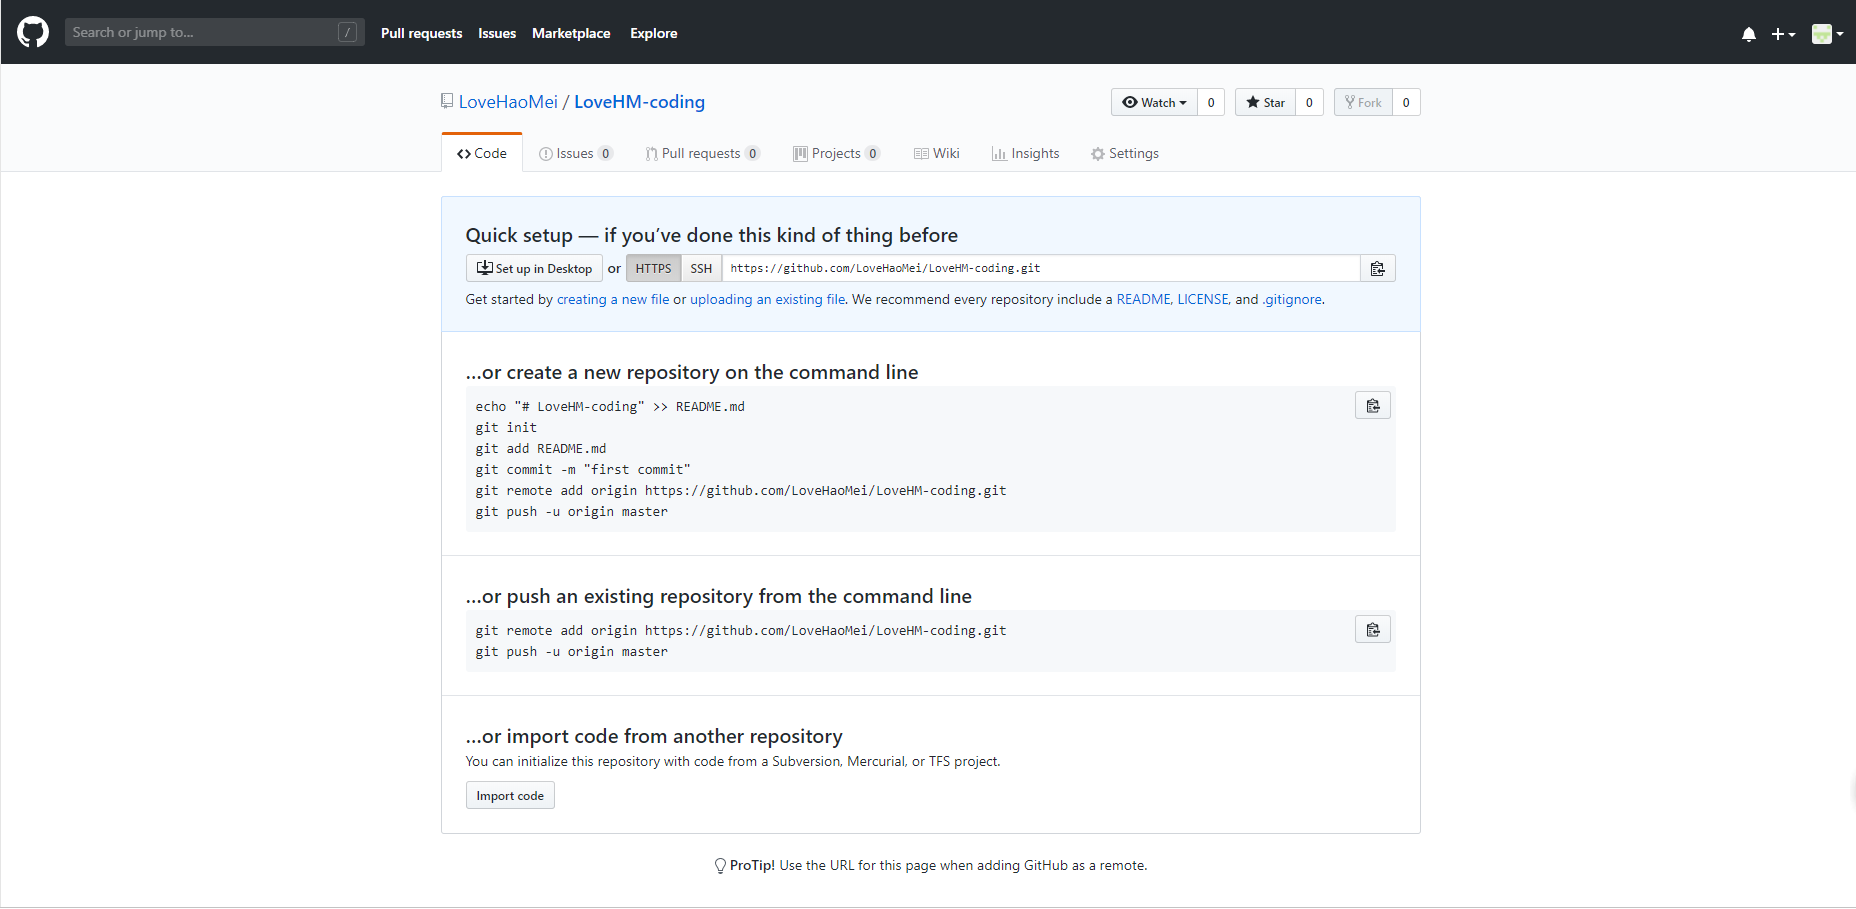Click the 'git init' command line
Image resolution: width=1856 pixels, height=909 pixels.
coord(506,427)
